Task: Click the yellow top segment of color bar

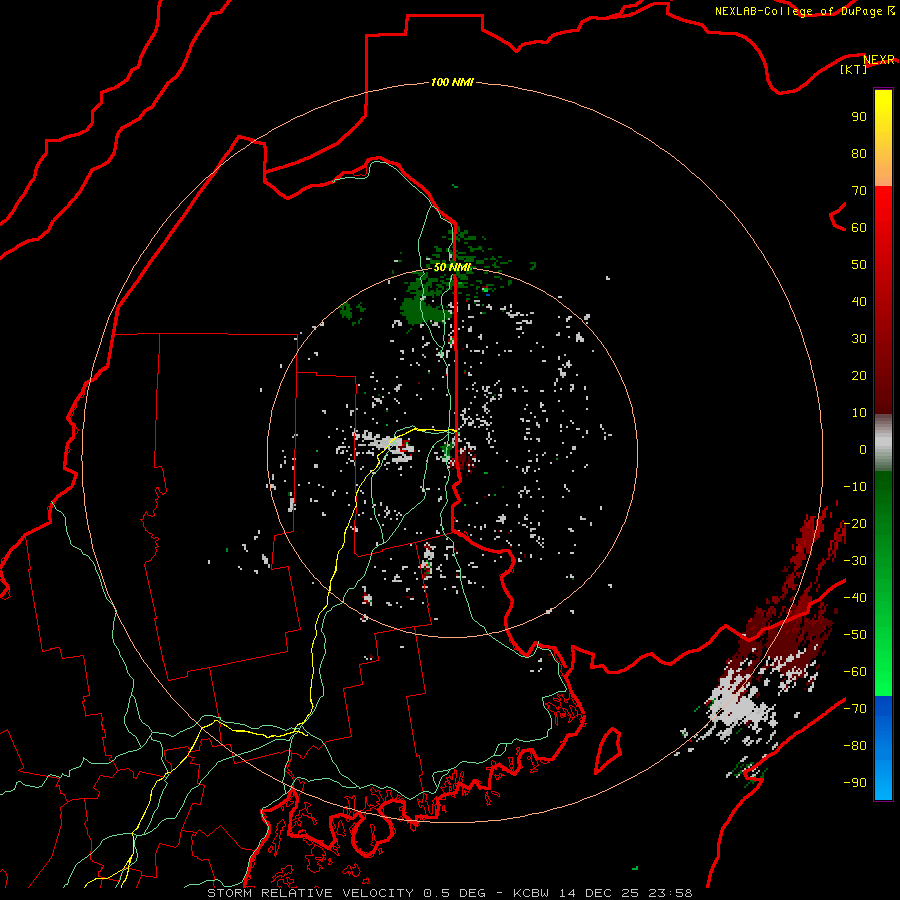Action: pos(883,138)
